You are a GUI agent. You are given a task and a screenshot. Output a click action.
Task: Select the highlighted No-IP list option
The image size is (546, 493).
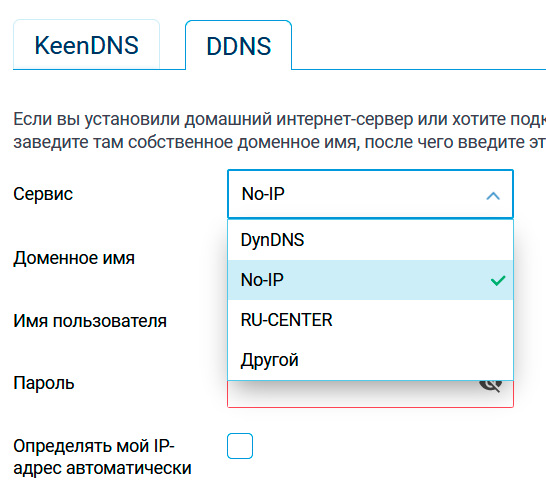tap(370, 280)
